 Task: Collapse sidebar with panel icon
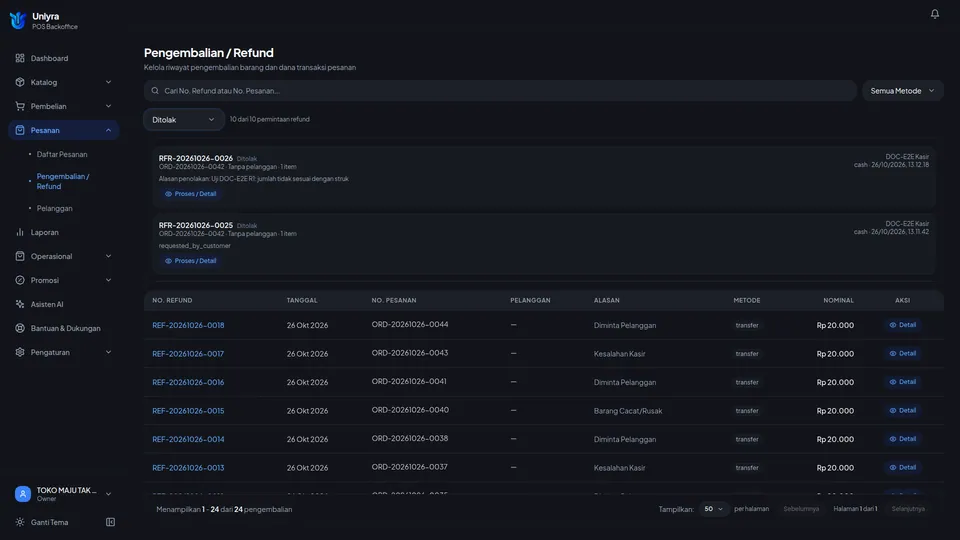(x=110, y=522)
